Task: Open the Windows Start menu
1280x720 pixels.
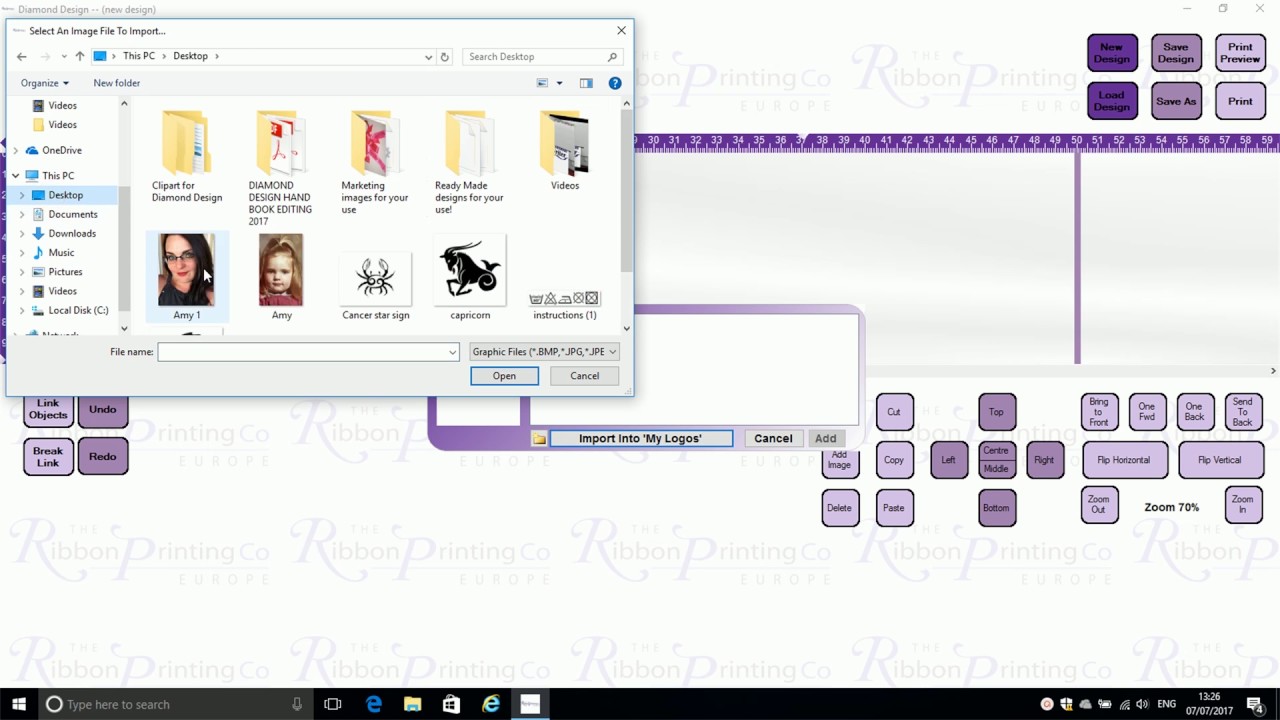Action: 19,704
